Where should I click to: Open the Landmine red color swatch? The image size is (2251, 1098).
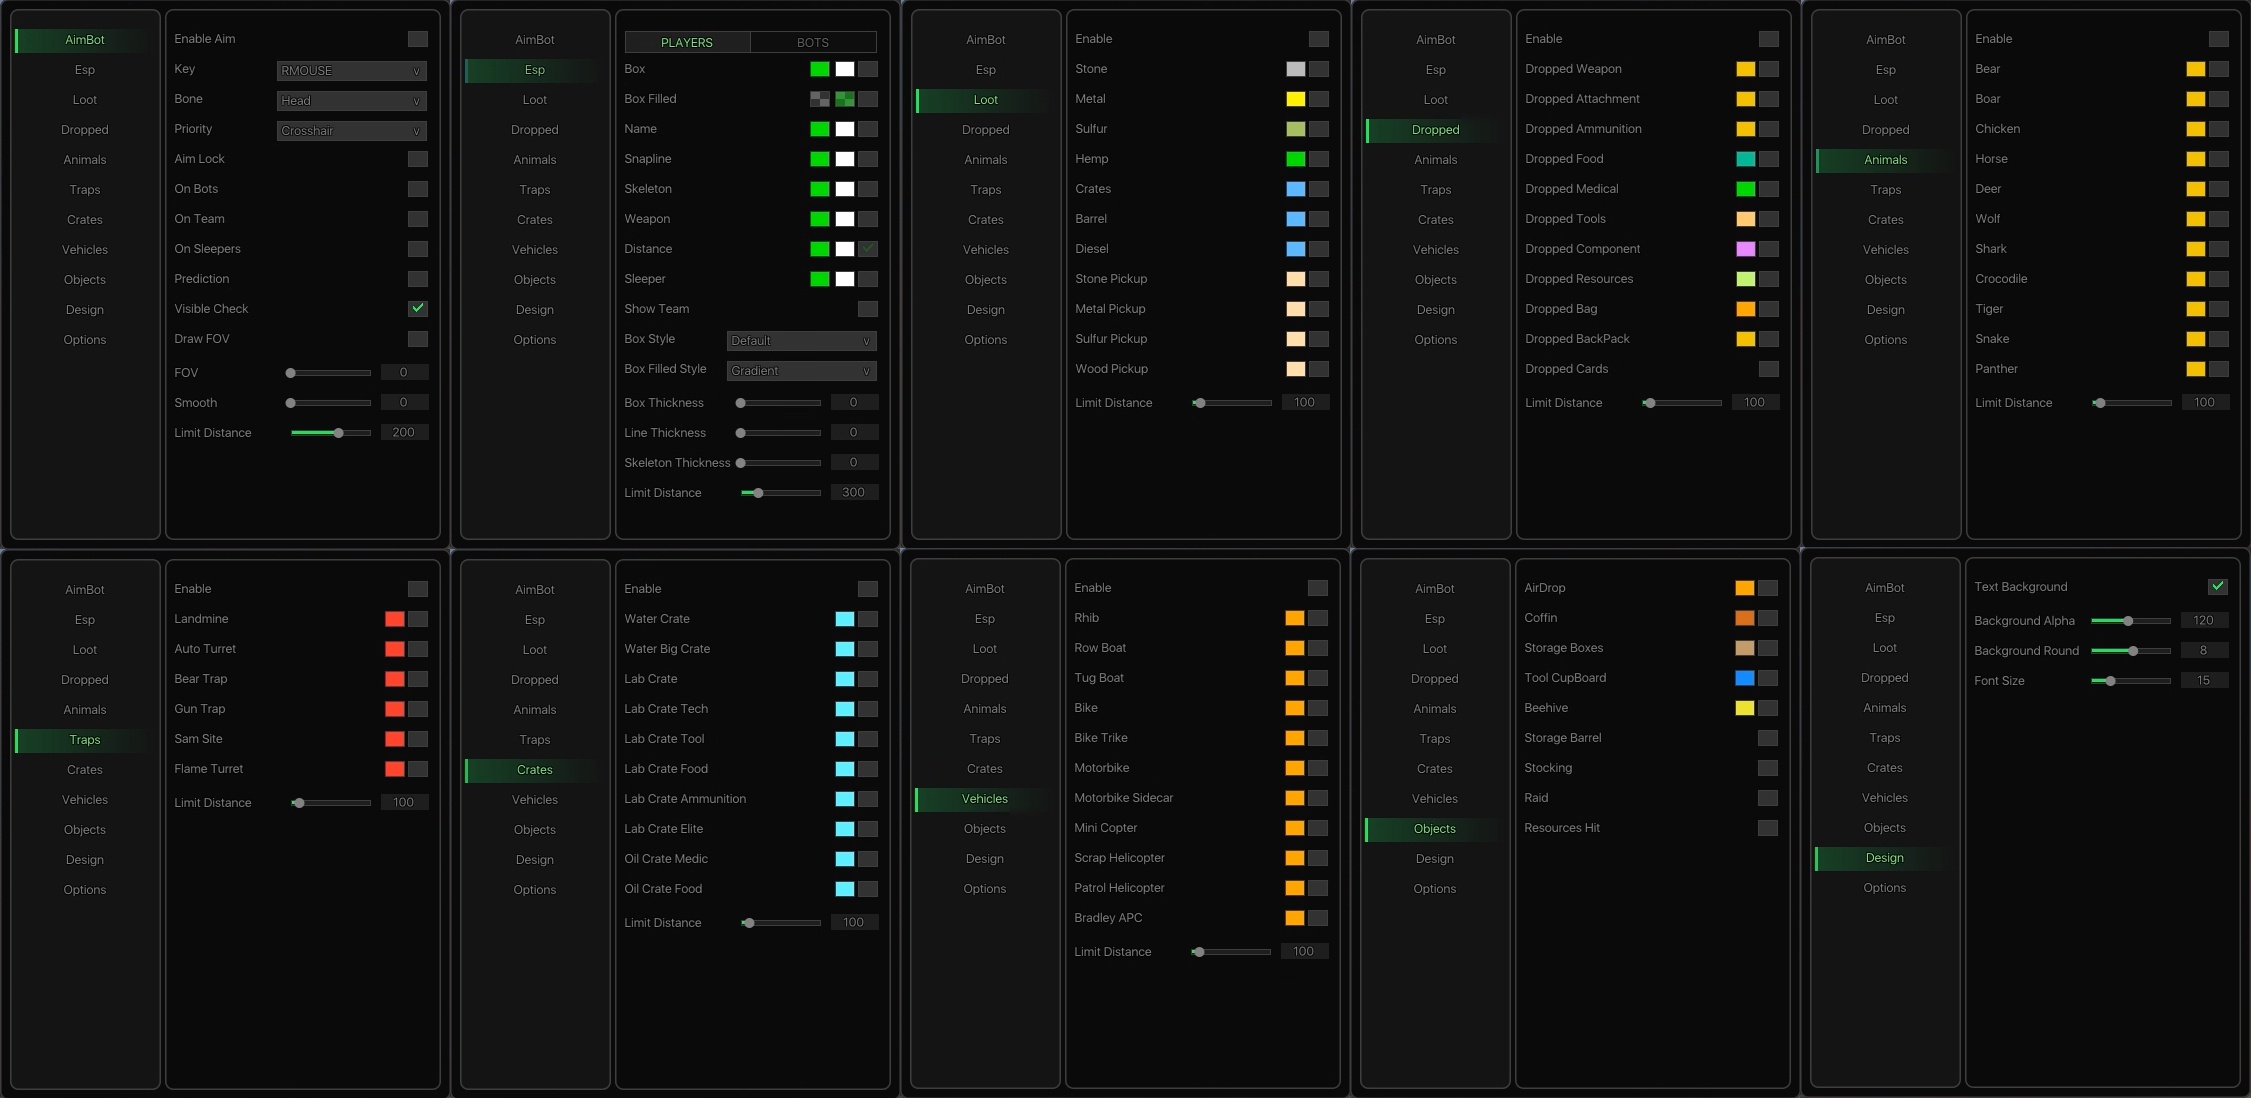395,619
